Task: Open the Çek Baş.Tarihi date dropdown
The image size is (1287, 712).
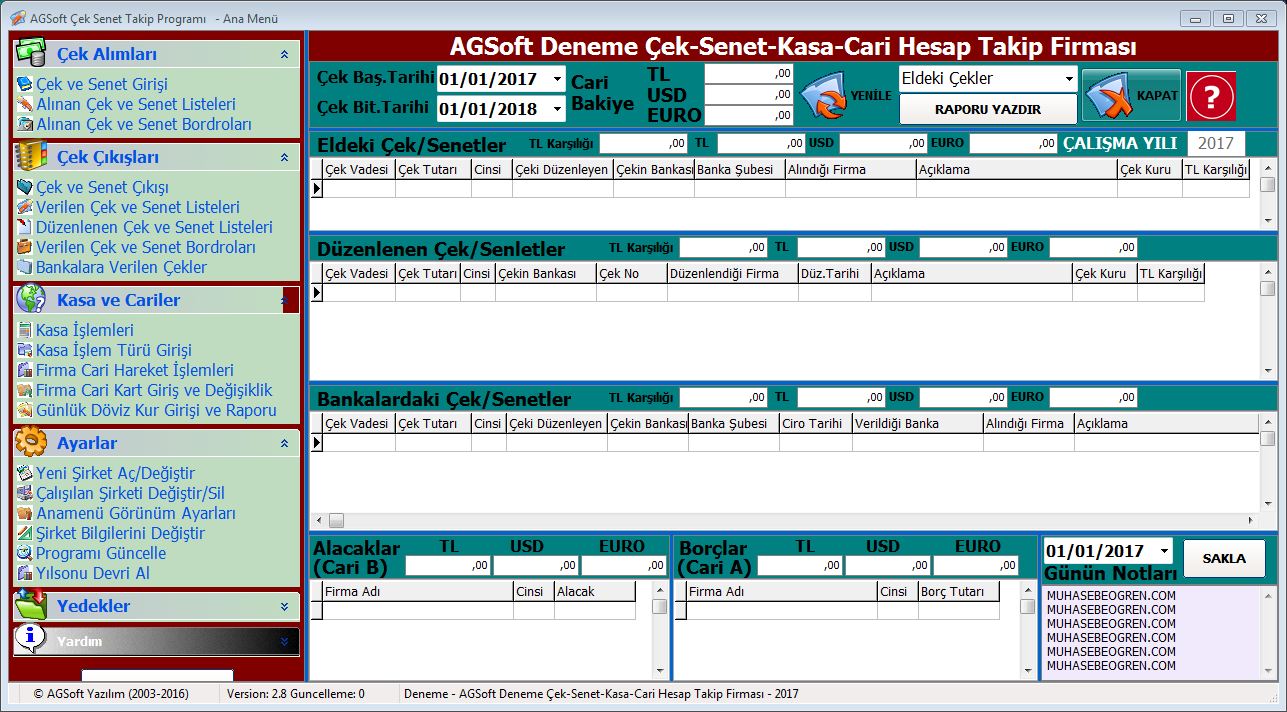Action: pyautogui.click(x=557, y=80)
